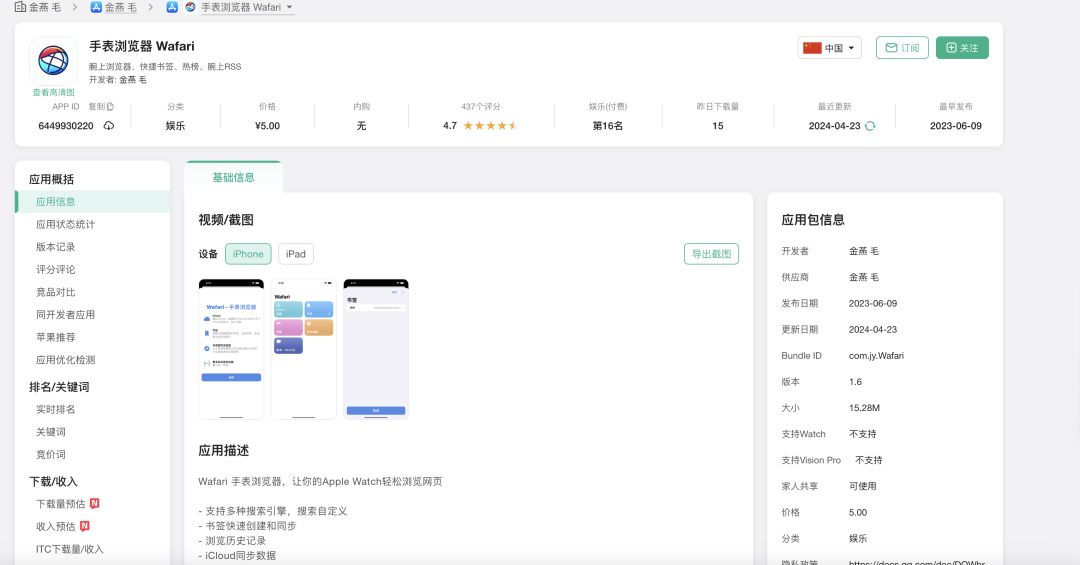Click developer name 金燕 毛 under app title
This screenshot has width=1080, height=565.
pos(133,80)
